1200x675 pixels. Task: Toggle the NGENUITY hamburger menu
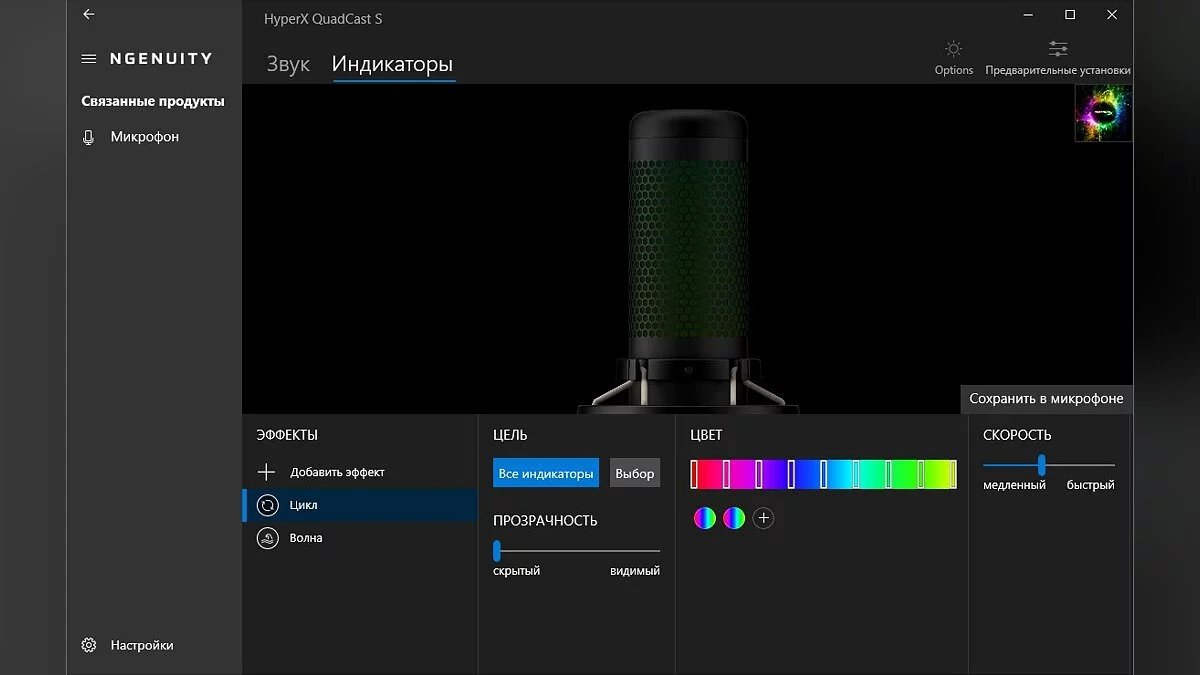click(89, 59)
